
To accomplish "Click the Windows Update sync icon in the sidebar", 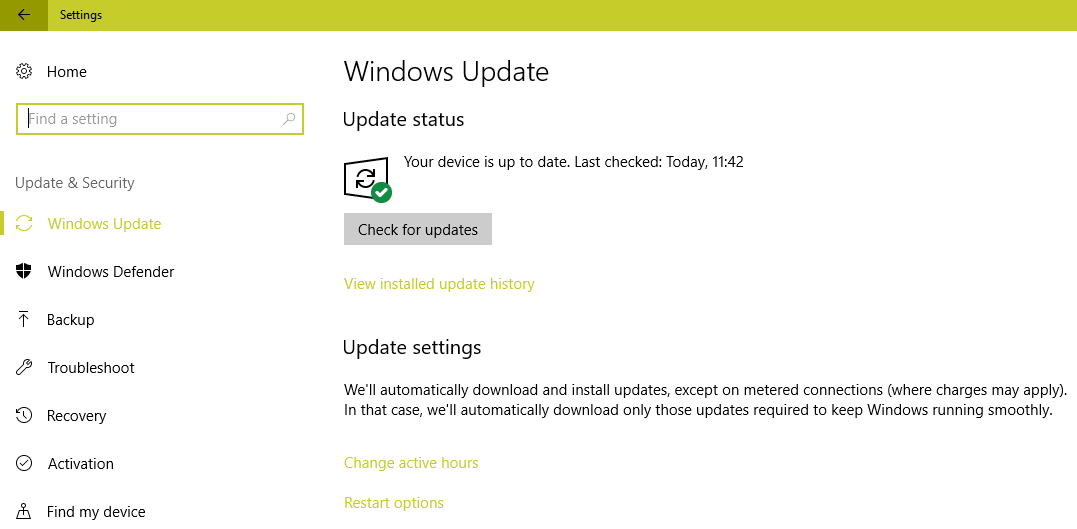I will coord(24,224).
